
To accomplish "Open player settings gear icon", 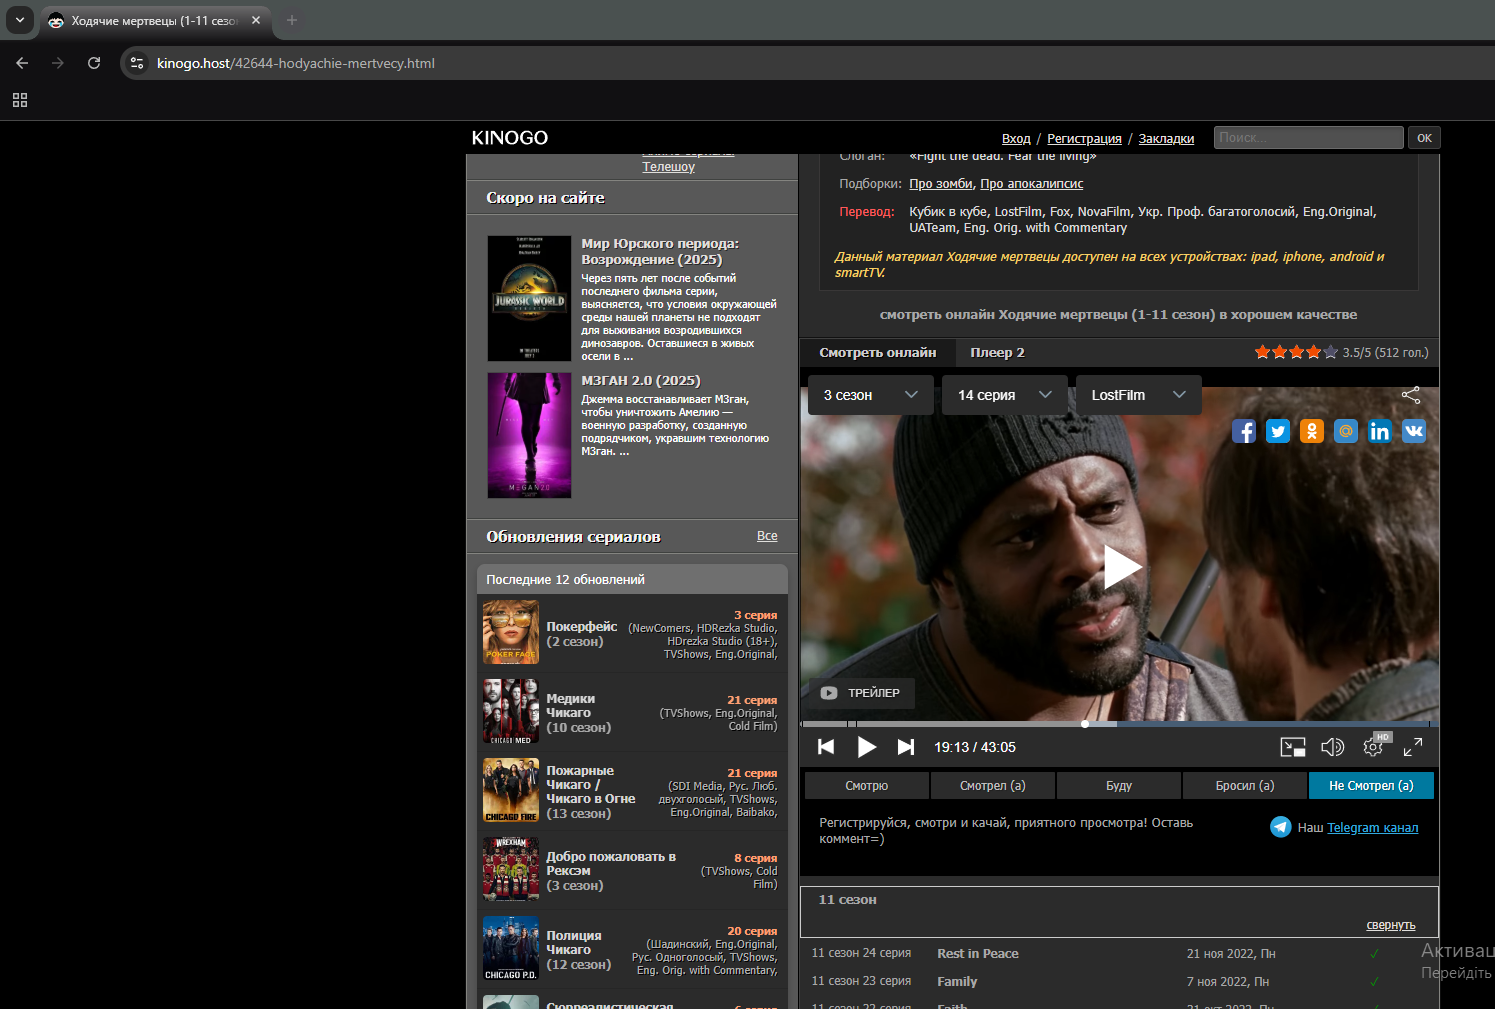I will tap(1374, 746).
